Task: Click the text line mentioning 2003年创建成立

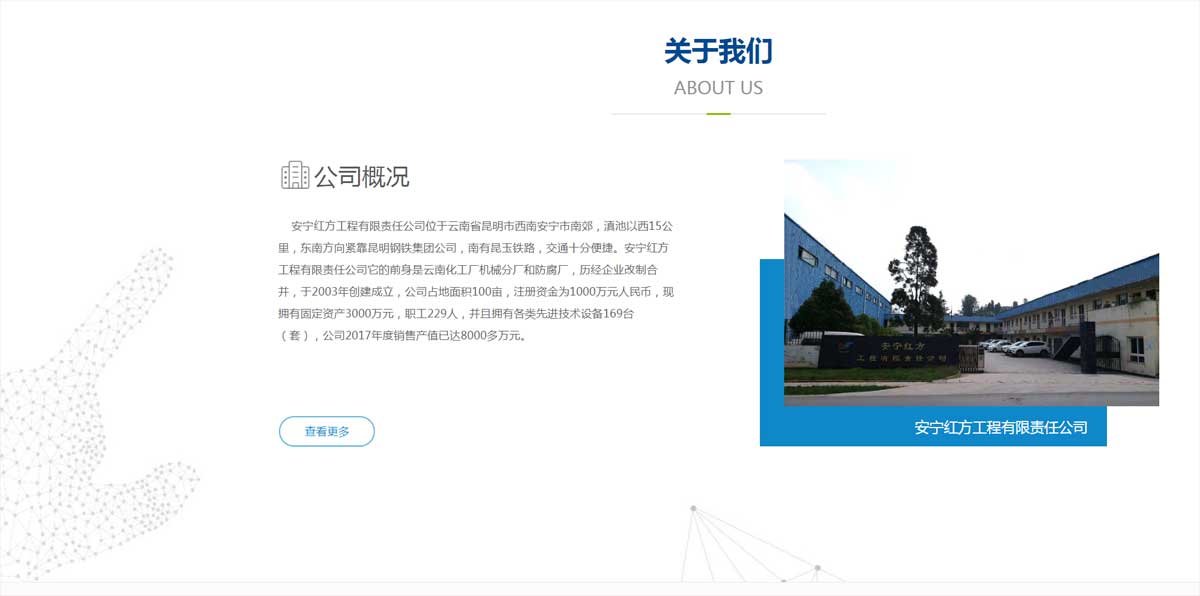Action: pyautogui.click(x=478, y=292)
